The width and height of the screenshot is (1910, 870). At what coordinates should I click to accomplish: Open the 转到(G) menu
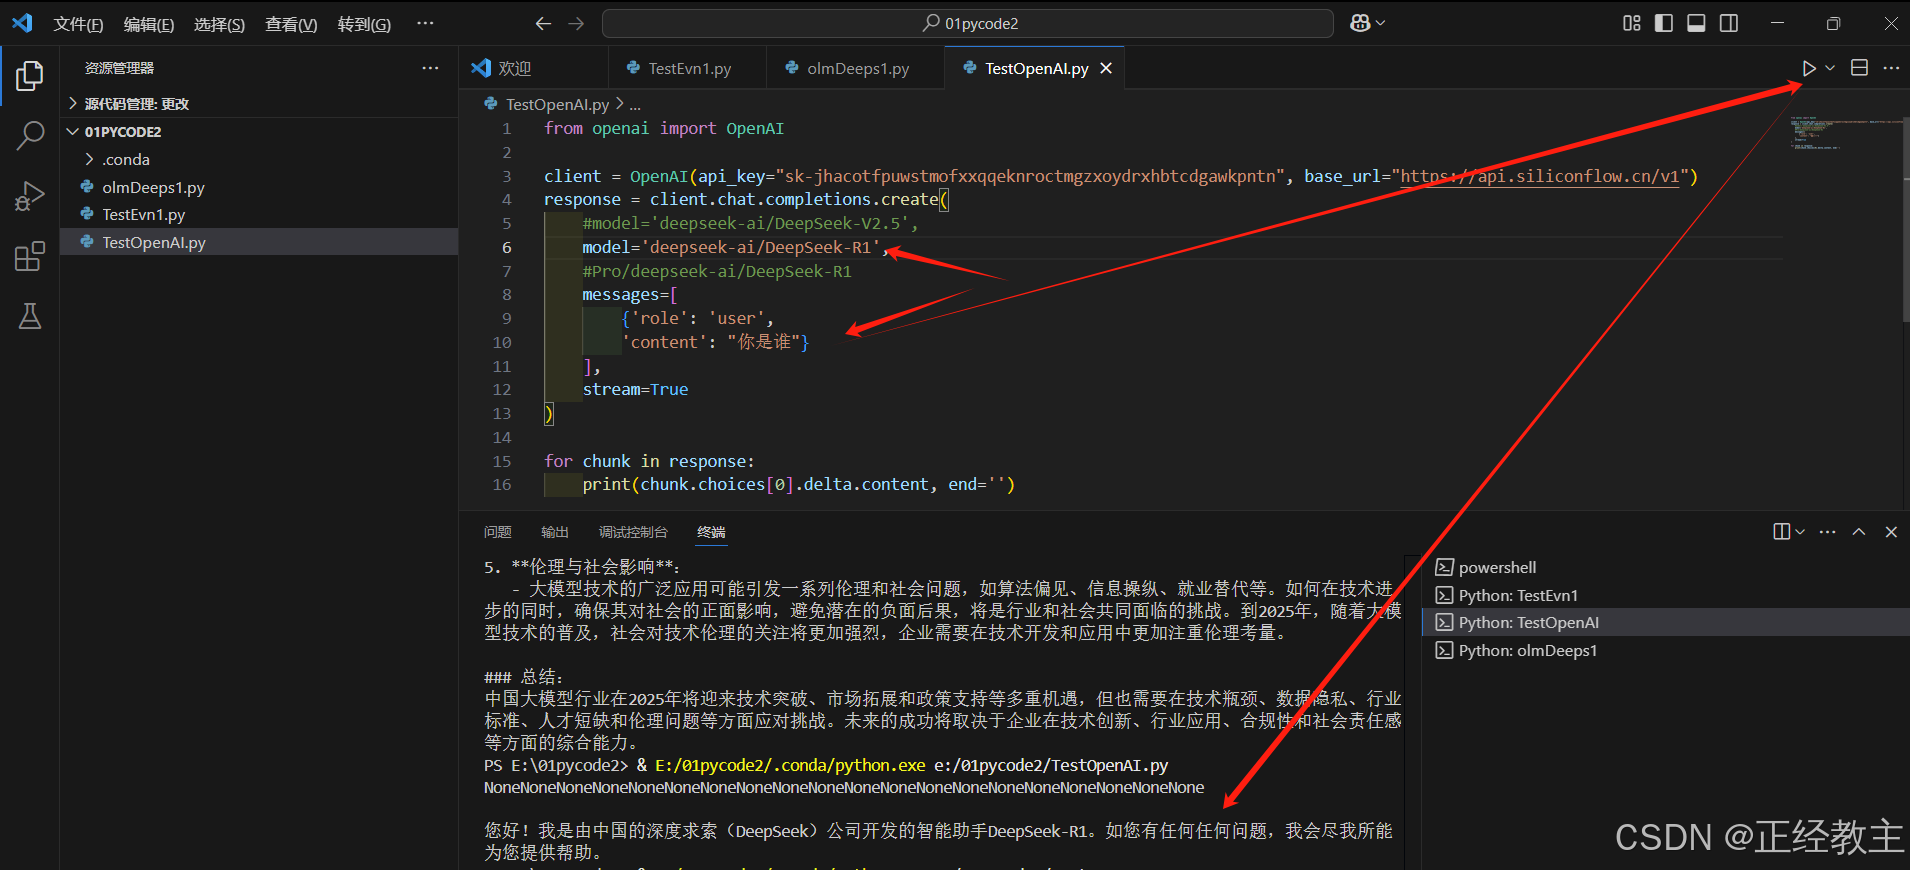click(x=364, y=24)
